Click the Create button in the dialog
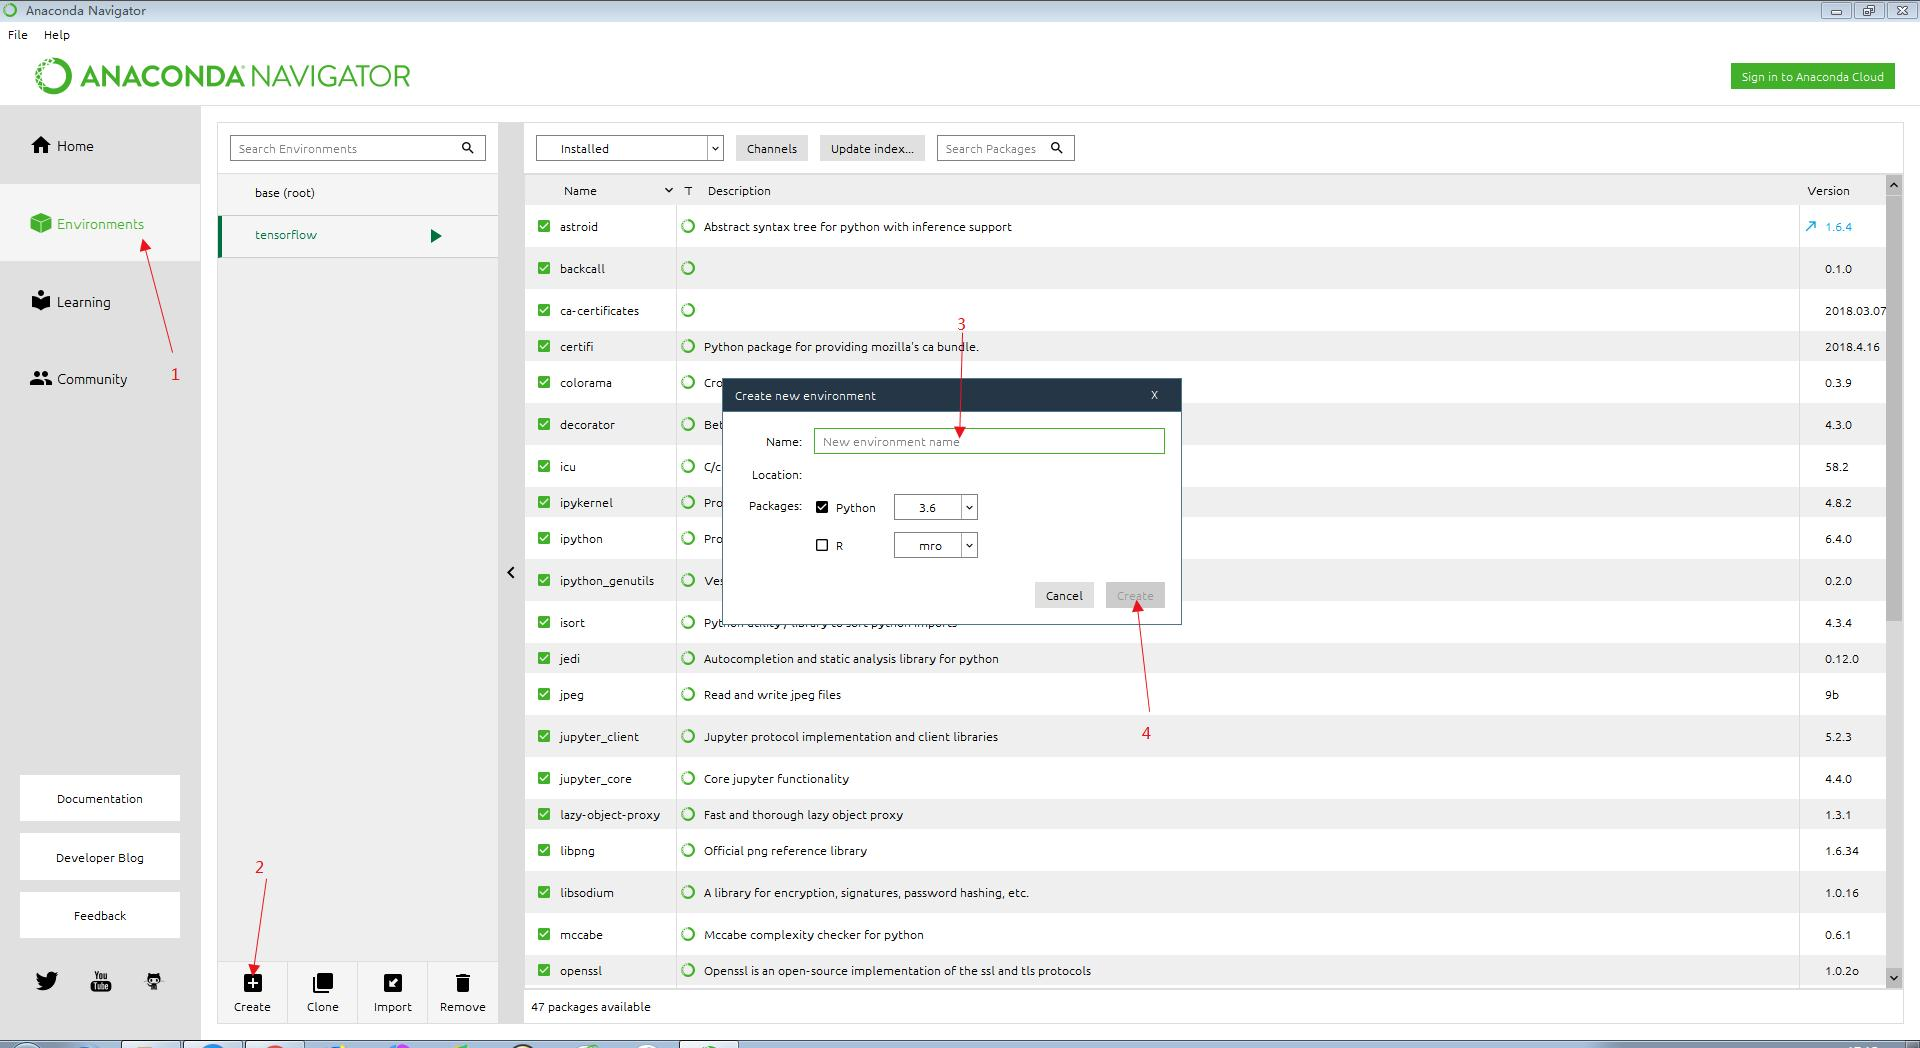The width and height of the screenshot is (1920, 1048). pos(1135,595)
